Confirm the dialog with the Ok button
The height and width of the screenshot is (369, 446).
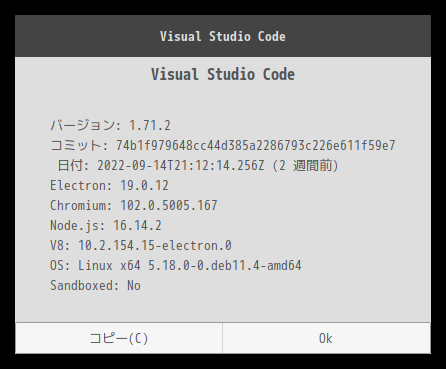(326, 338)
